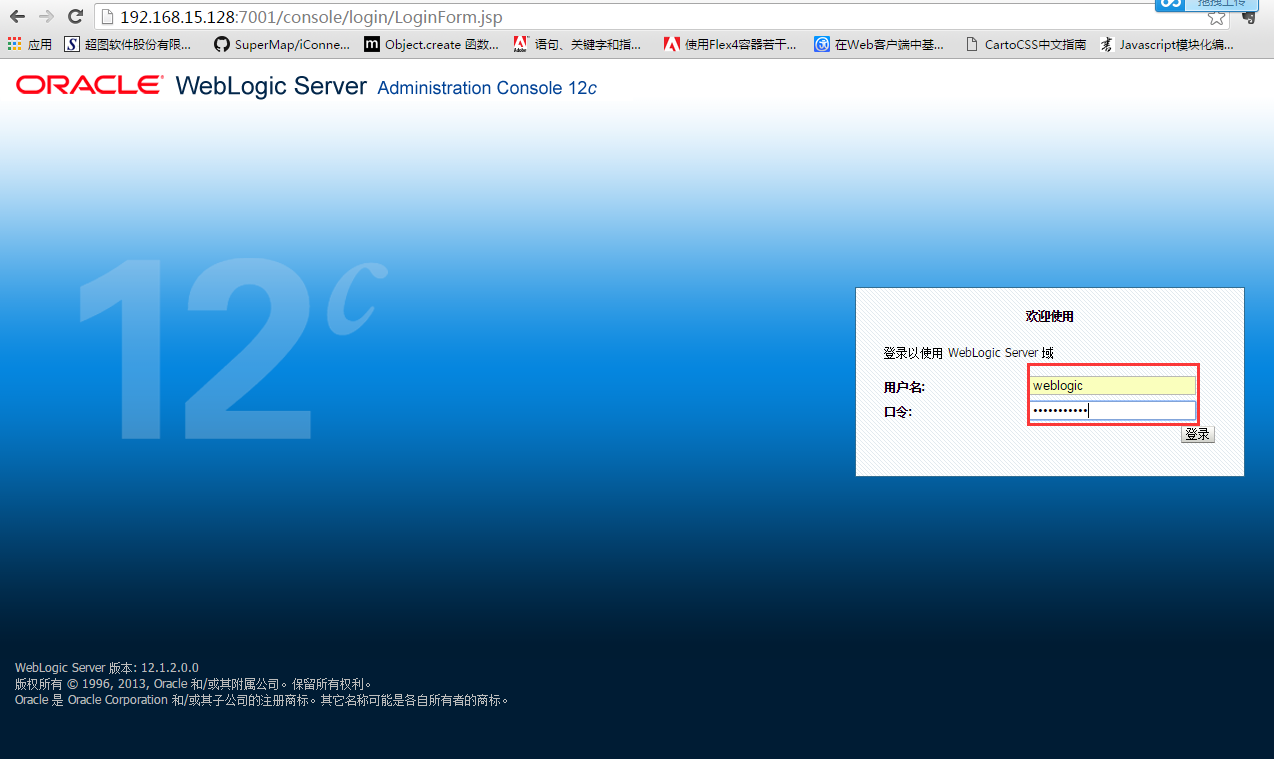
Task: Click the 登录 login button
Action: (1197, 434)
